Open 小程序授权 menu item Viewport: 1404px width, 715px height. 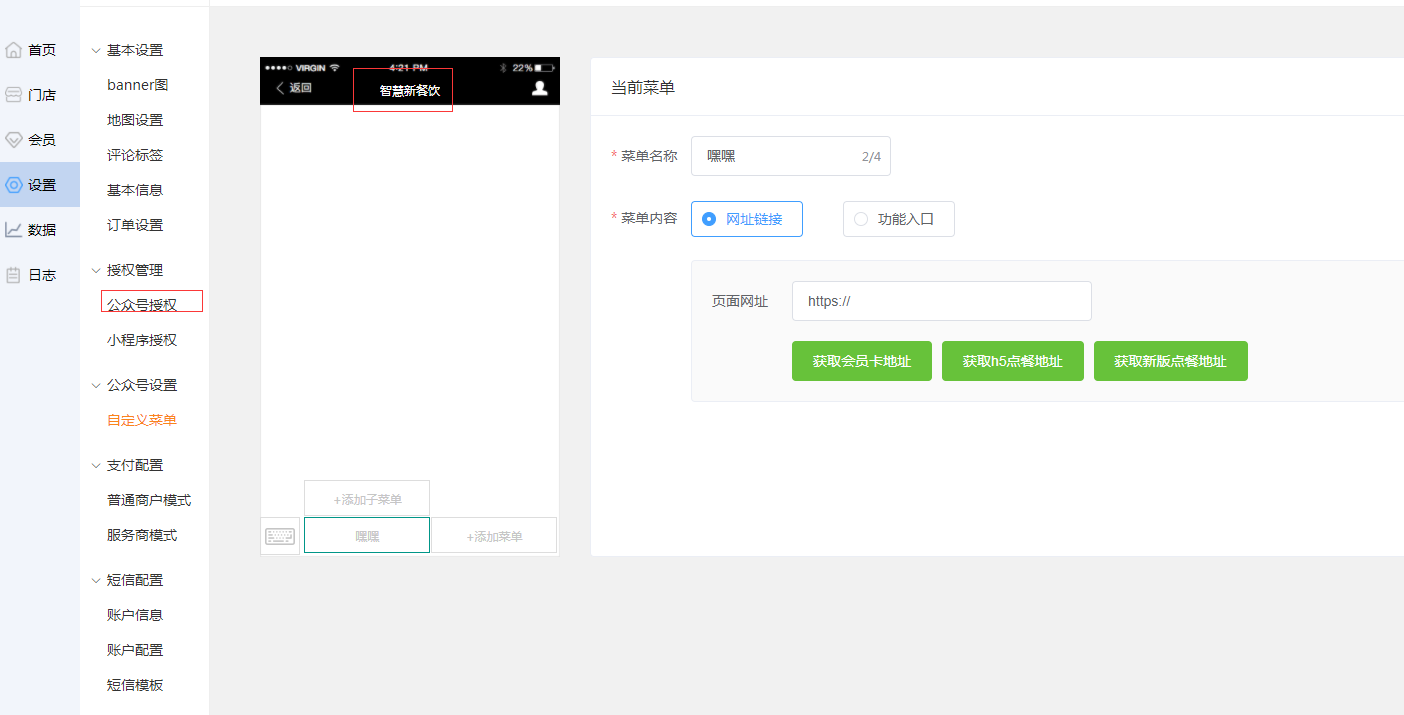[x=142, y=340]
